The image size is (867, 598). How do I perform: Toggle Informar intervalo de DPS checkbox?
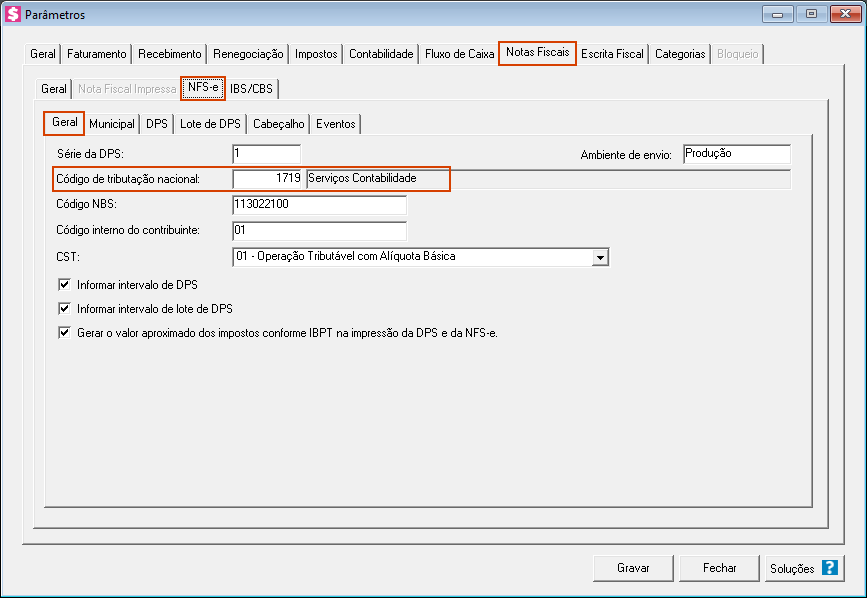tap(65, 285)
